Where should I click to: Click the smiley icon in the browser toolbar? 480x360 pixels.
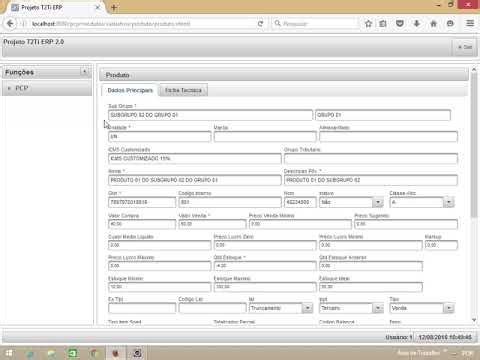click(x=450, y=24)
